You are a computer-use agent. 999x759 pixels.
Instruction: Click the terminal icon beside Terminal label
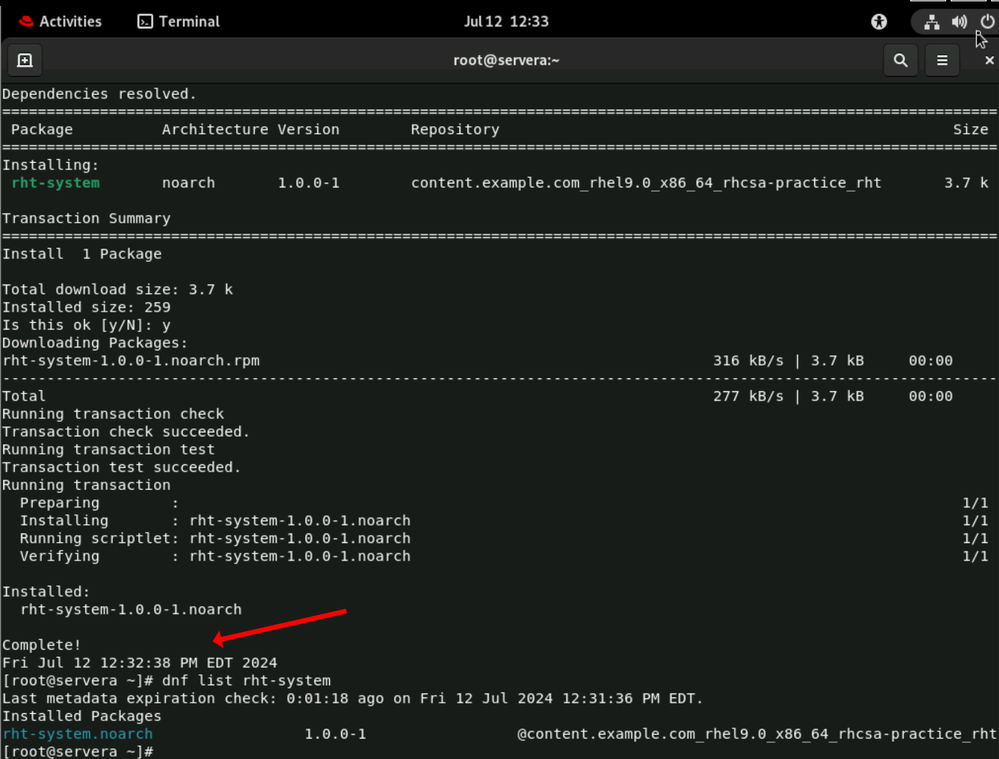pyautogui.click(x=145, y=22)
